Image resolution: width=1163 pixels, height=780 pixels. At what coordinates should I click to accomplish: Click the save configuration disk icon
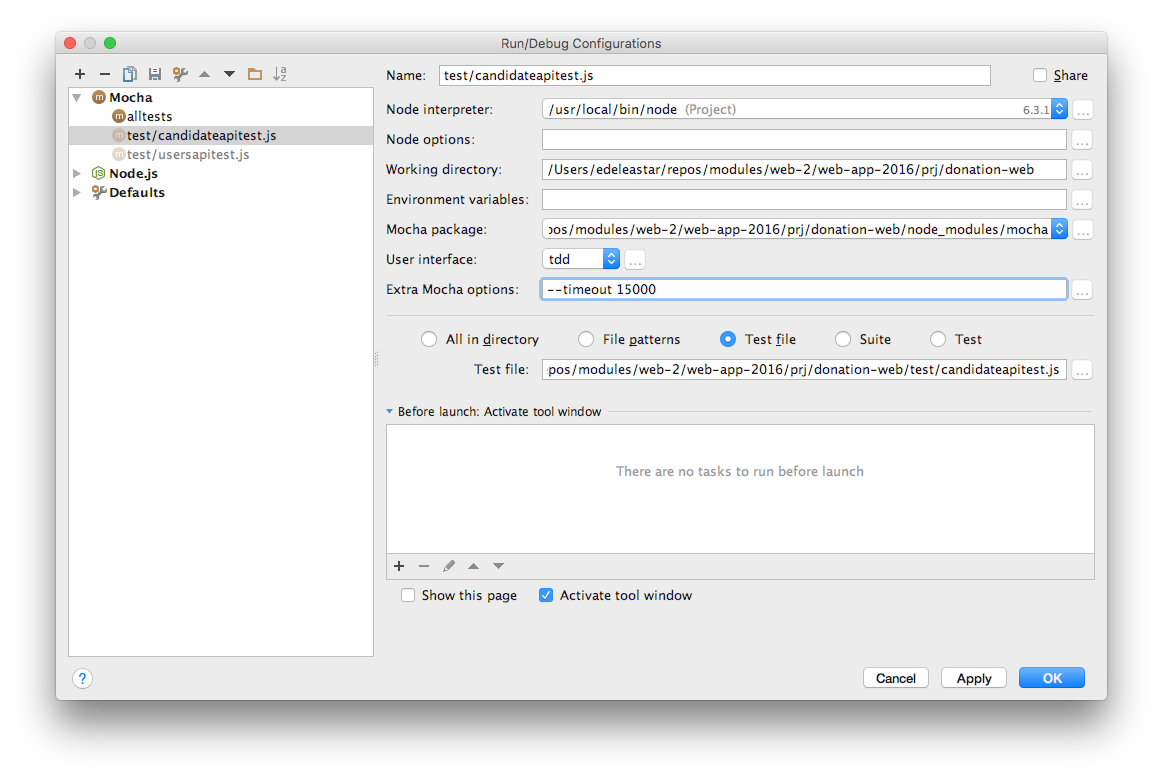pyautogui.click(x=155, y=74)
